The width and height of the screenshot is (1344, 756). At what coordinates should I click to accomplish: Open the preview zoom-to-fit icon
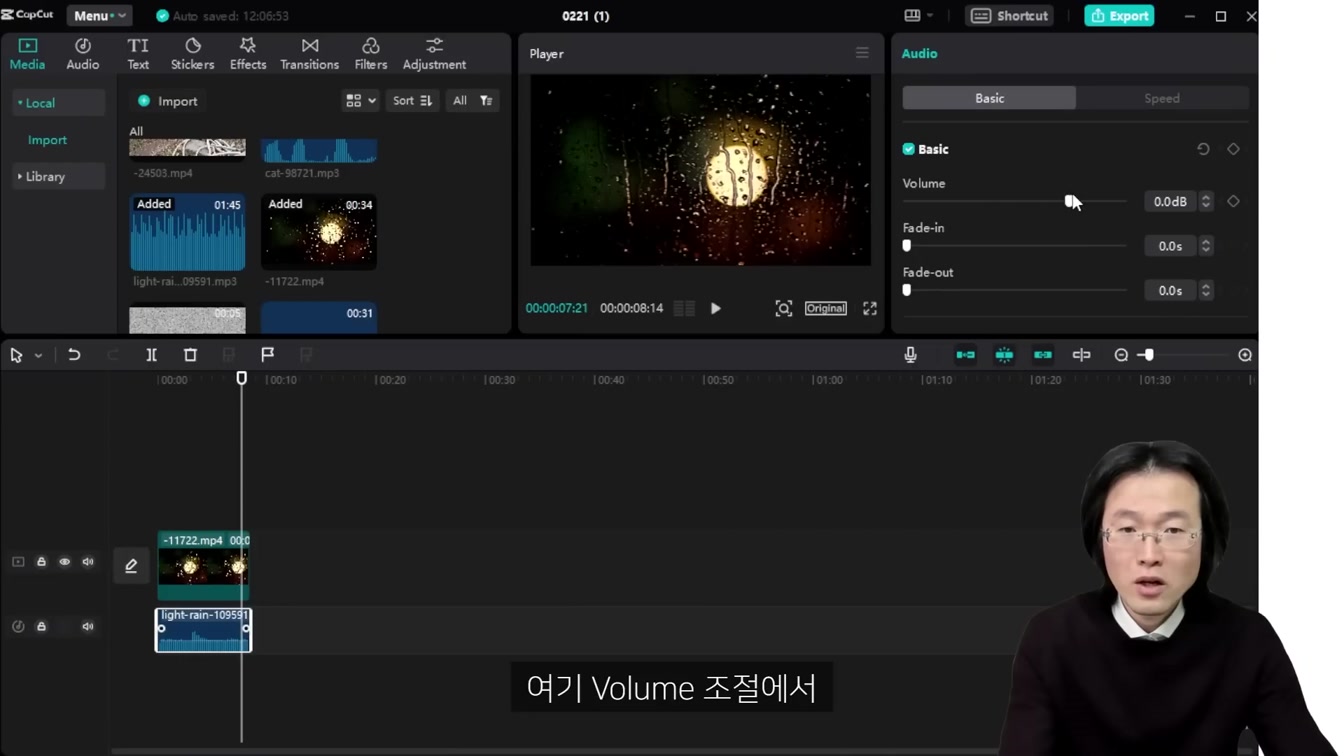[783, 309]
